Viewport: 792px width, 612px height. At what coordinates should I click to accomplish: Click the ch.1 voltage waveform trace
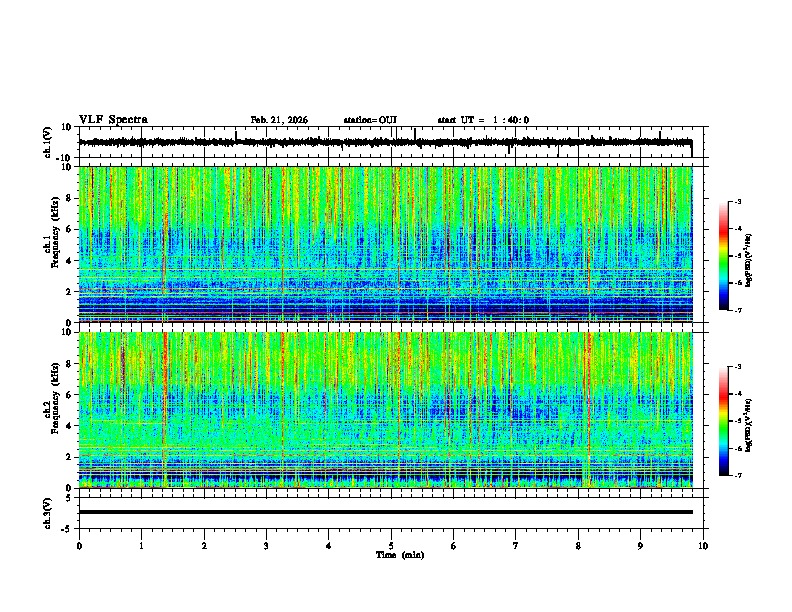[x=385, y=142]
